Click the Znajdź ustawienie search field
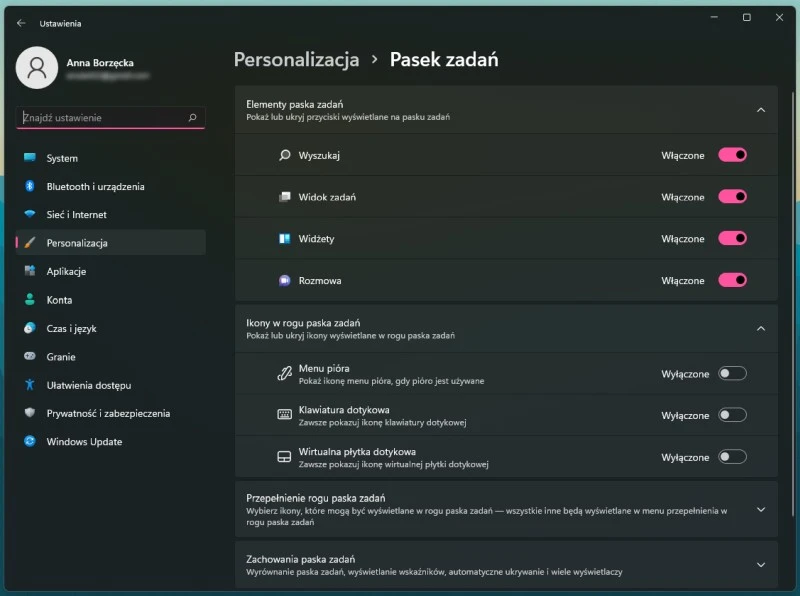800x596 pixels. [110, 117]
